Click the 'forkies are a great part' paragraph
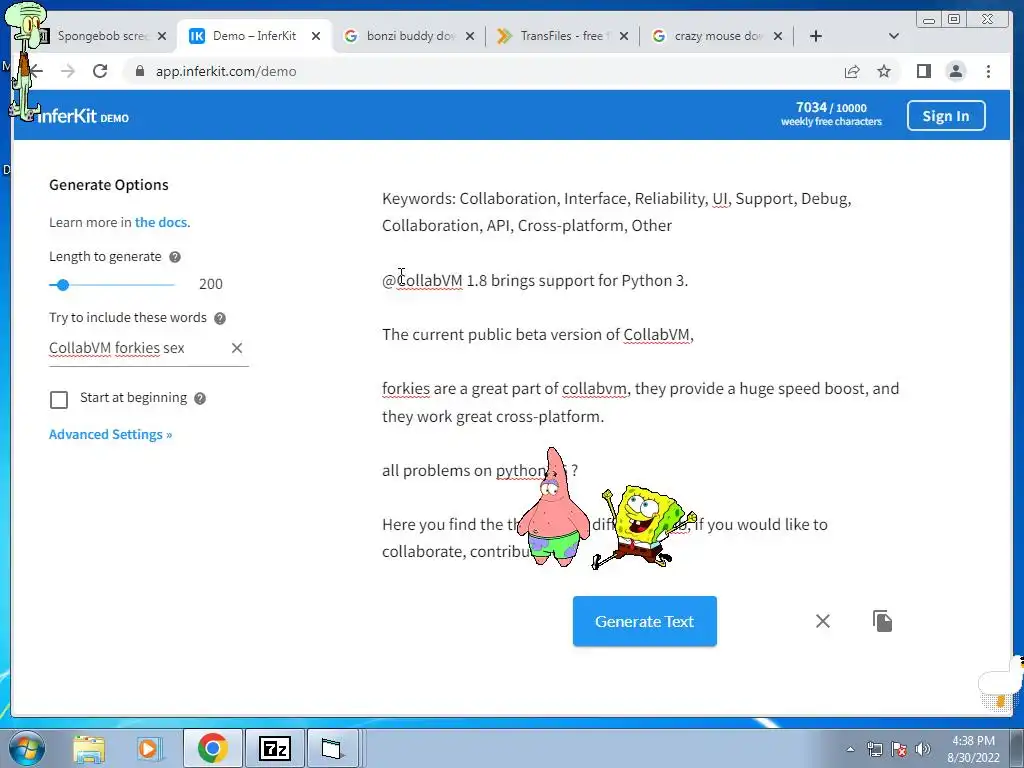This screenshot has width=1024, height=768. tap(641, 402)
